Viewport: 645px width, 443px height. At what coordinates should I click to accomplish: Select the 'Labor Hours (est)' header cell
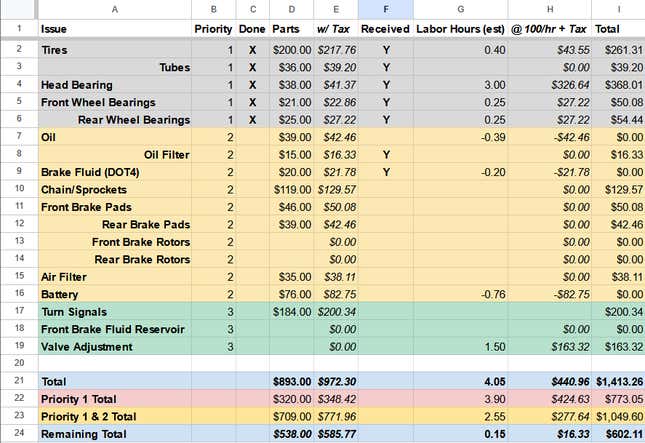[460, 30]
